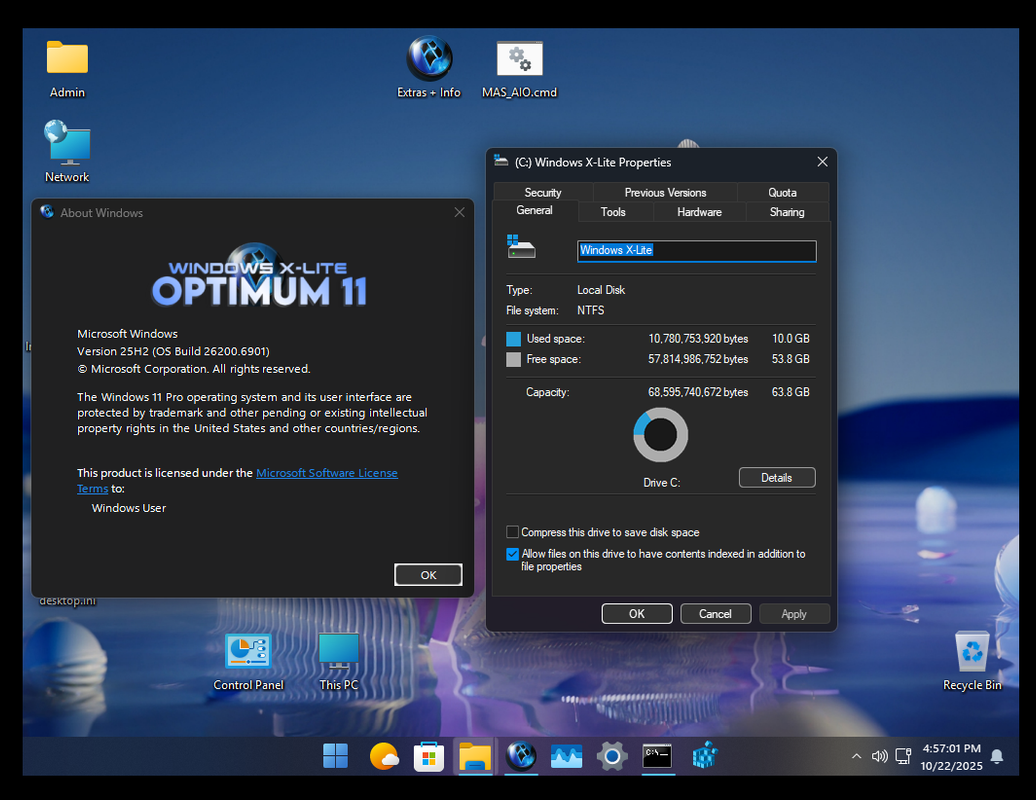Click the NTFS file system value
The image size is (1036, 800).
591,310
